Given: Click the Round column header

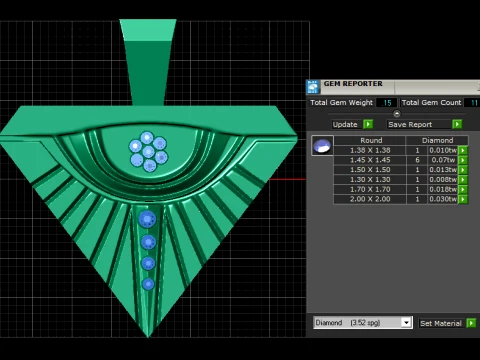Looking at the screenshot, I should click(x=370, y=140).
